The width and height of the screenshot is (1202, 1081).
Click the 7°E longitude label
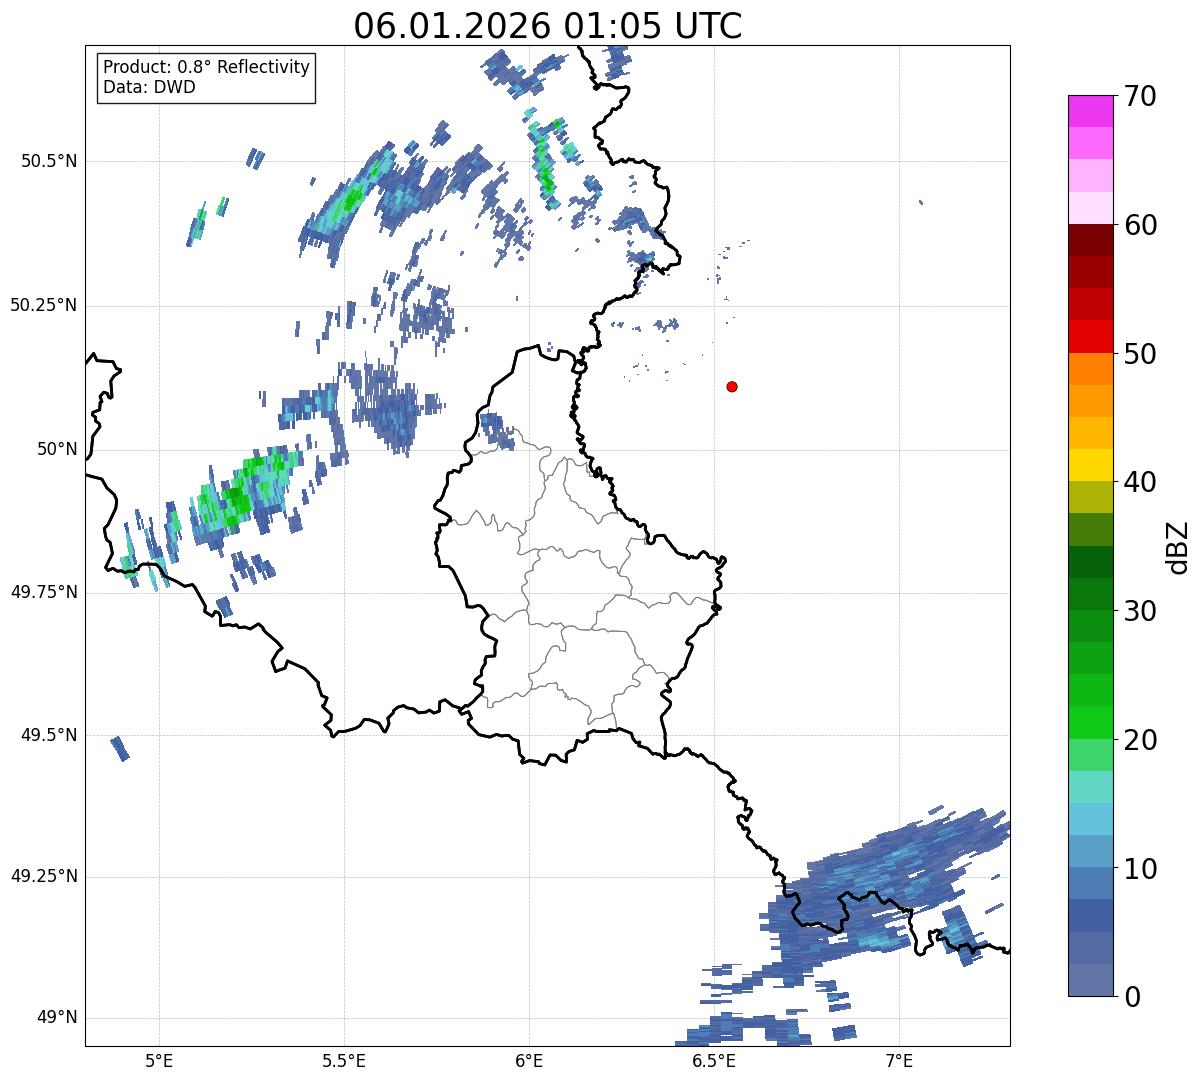point(900,1061)
